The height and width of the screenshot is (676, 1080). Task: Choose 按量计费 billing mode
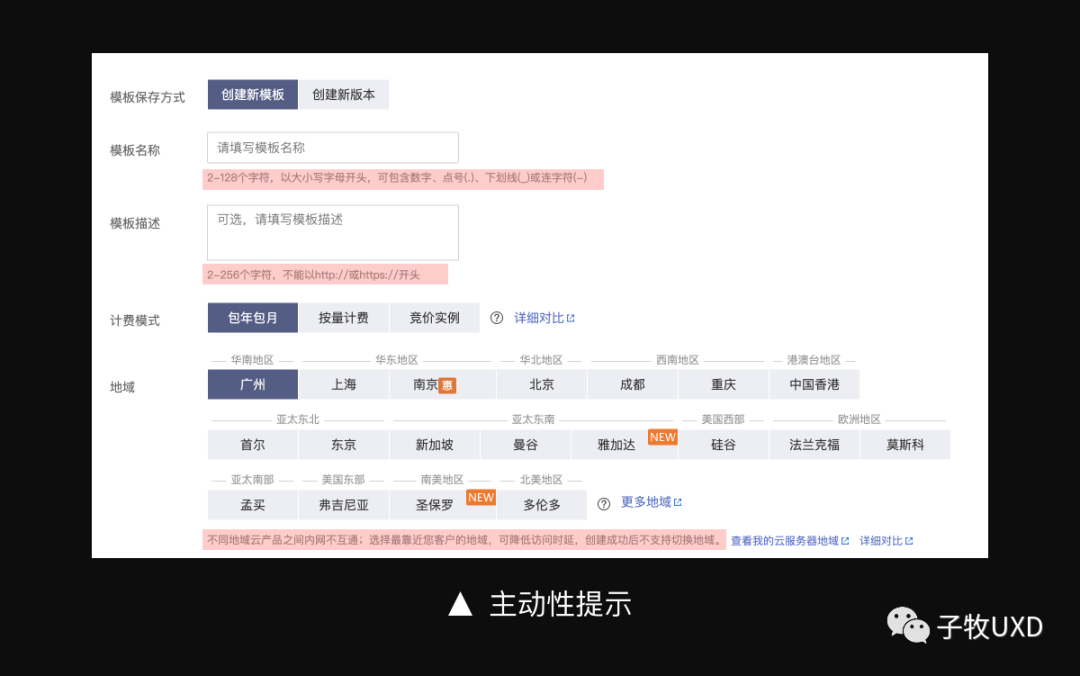tap(344, 318)
